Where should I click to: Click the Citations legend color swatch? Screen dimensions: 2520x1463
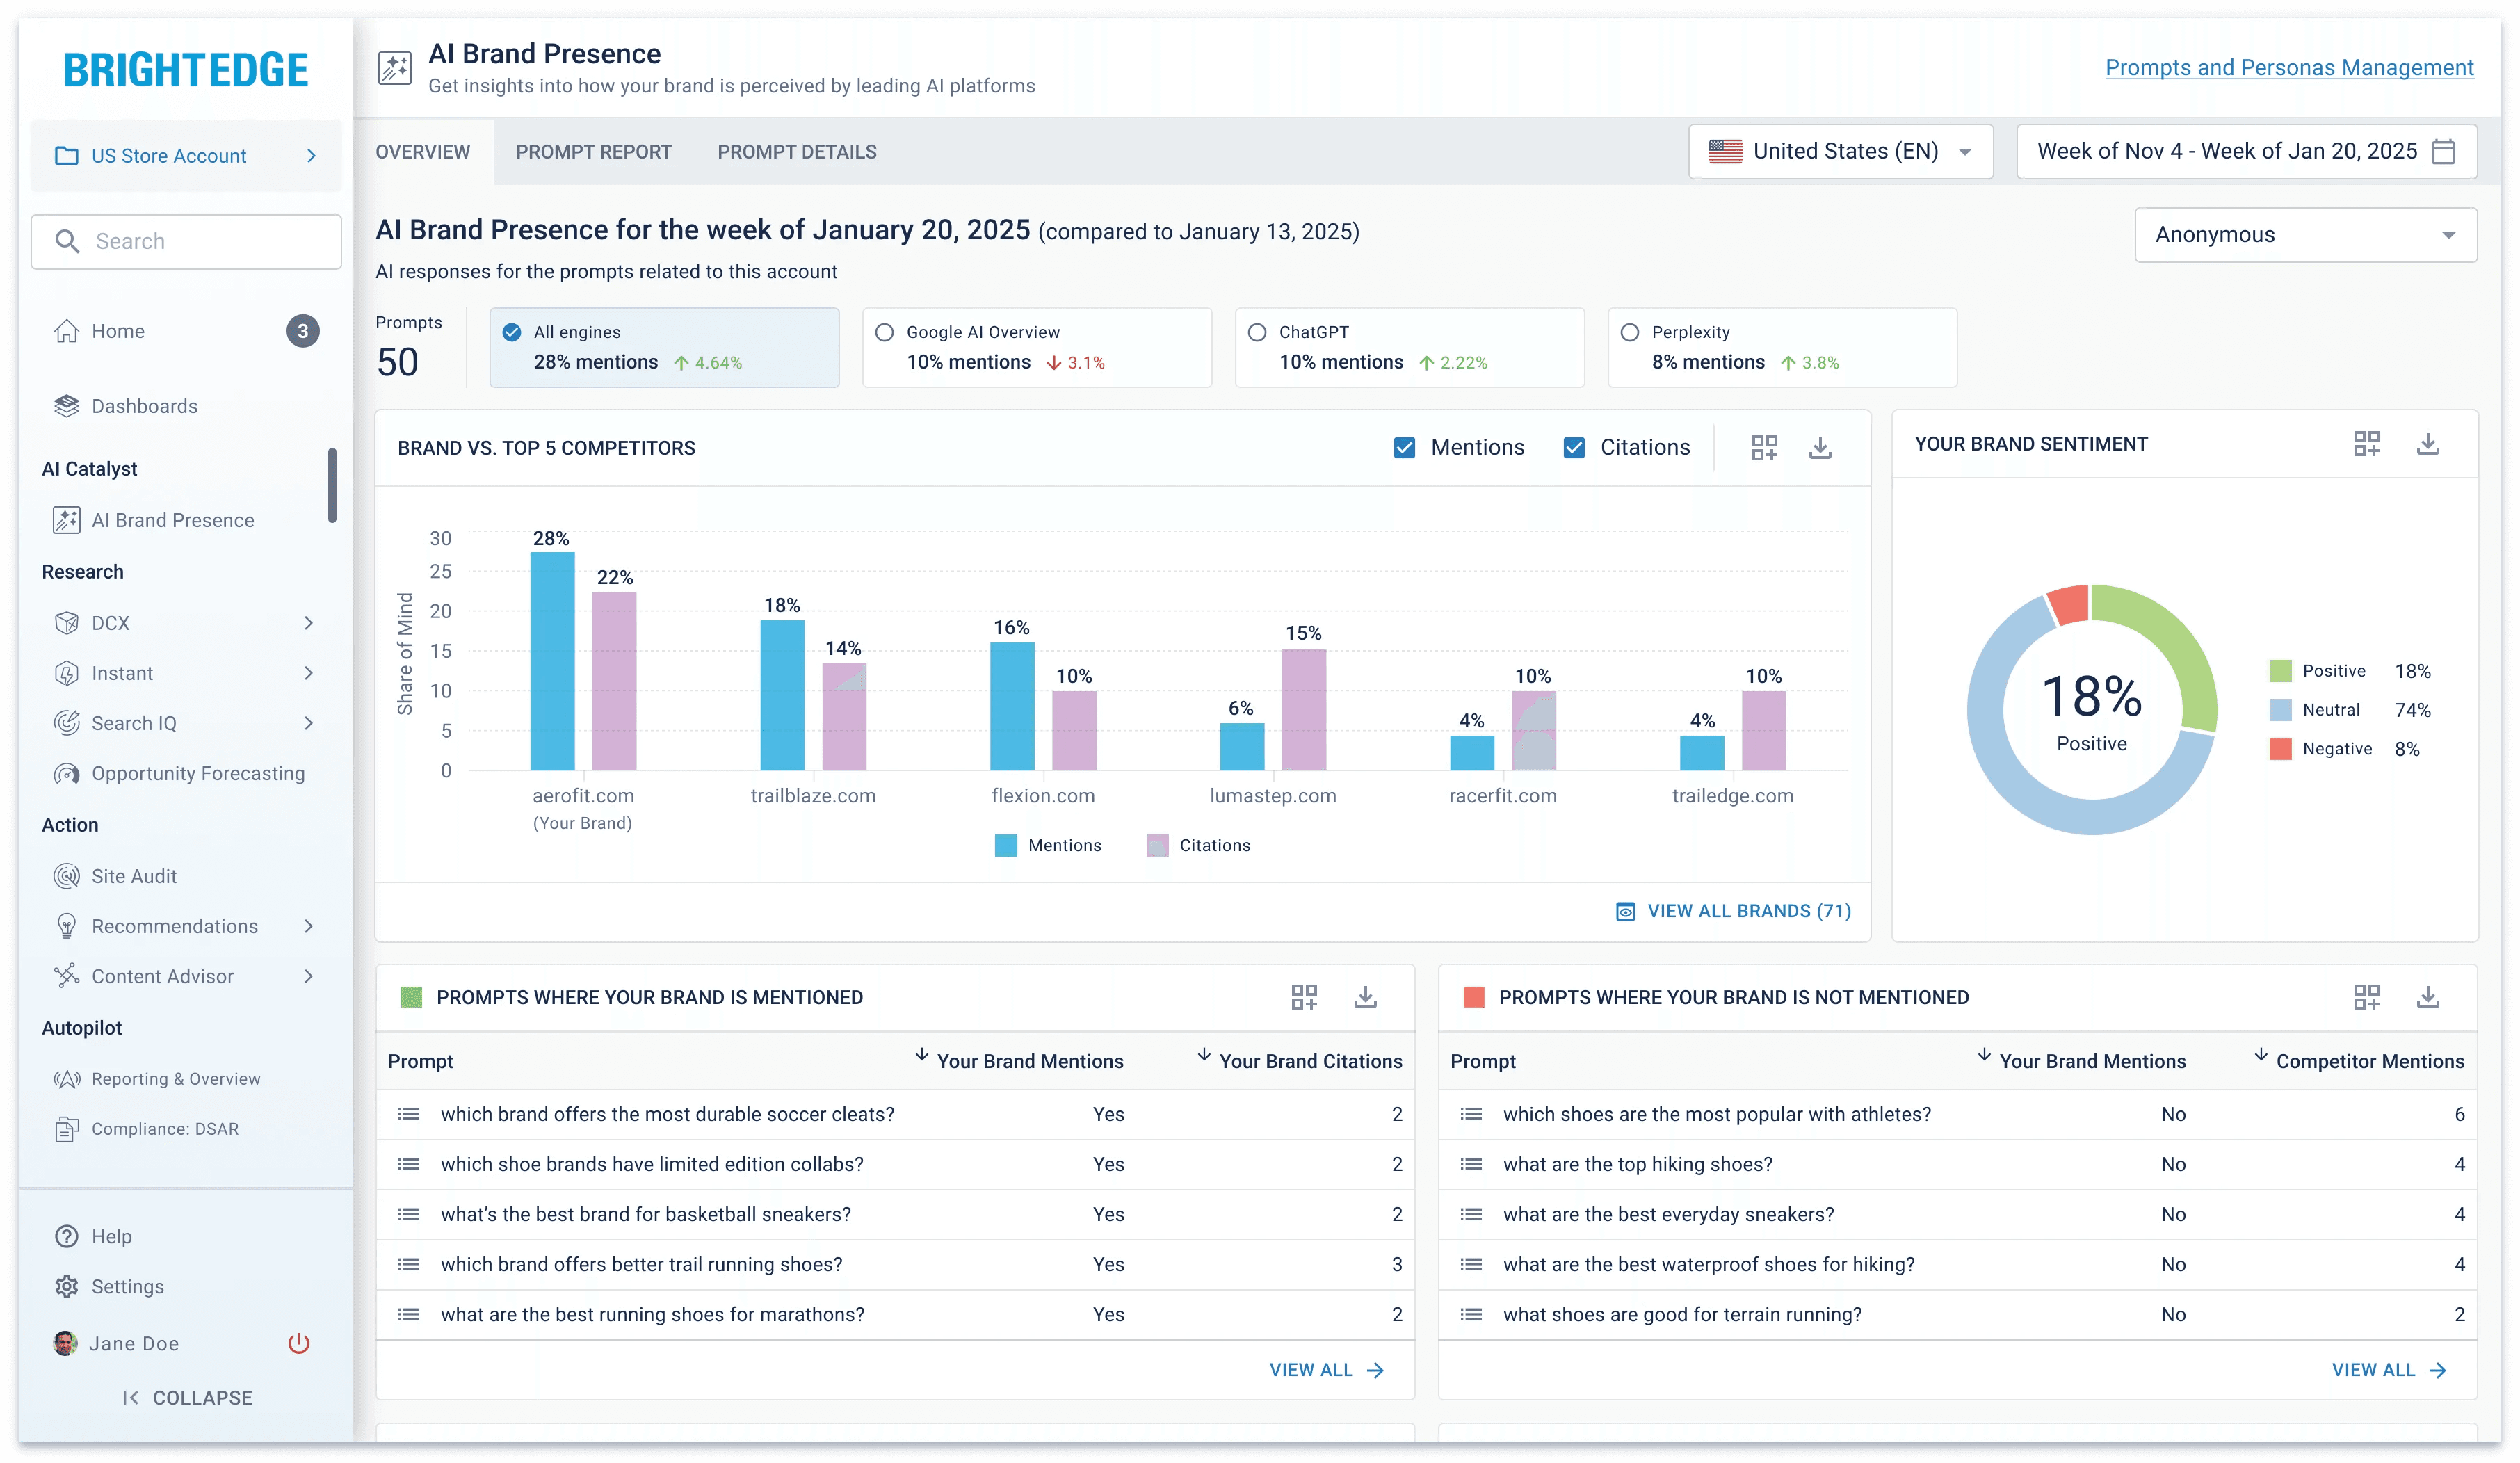(x=1157, y=845)
